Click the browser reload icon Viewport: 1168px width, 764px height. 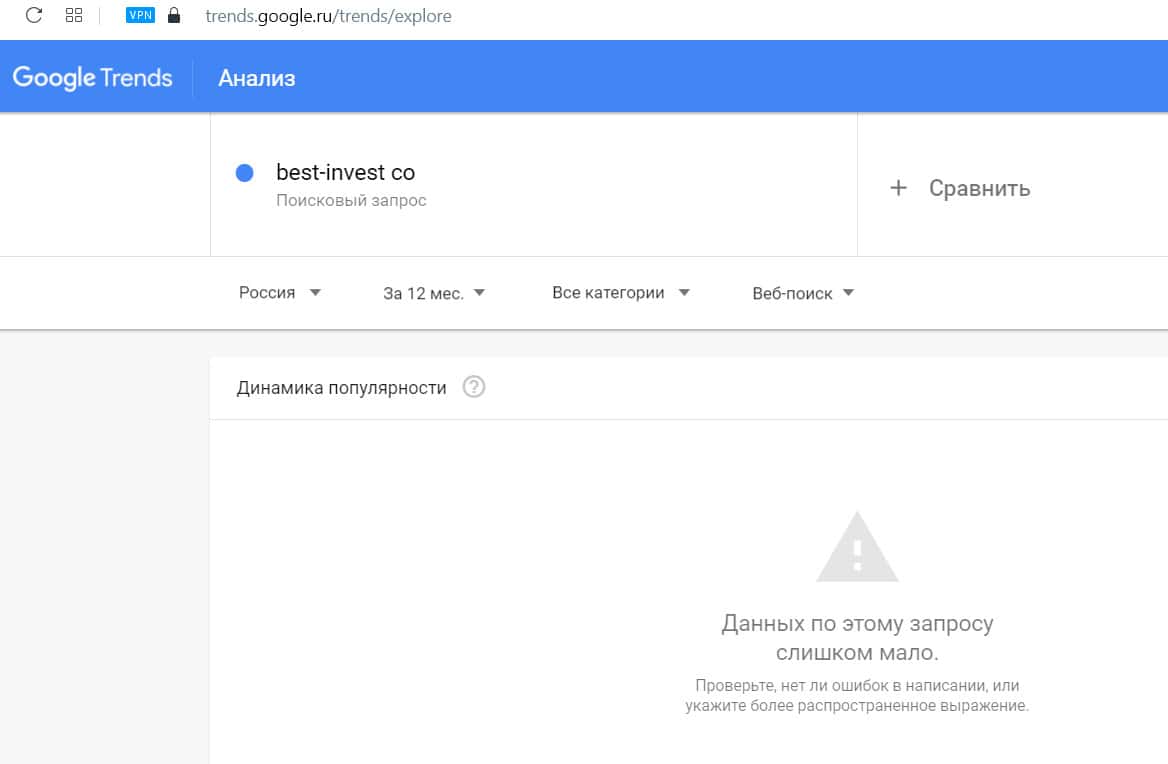[34, 15]
